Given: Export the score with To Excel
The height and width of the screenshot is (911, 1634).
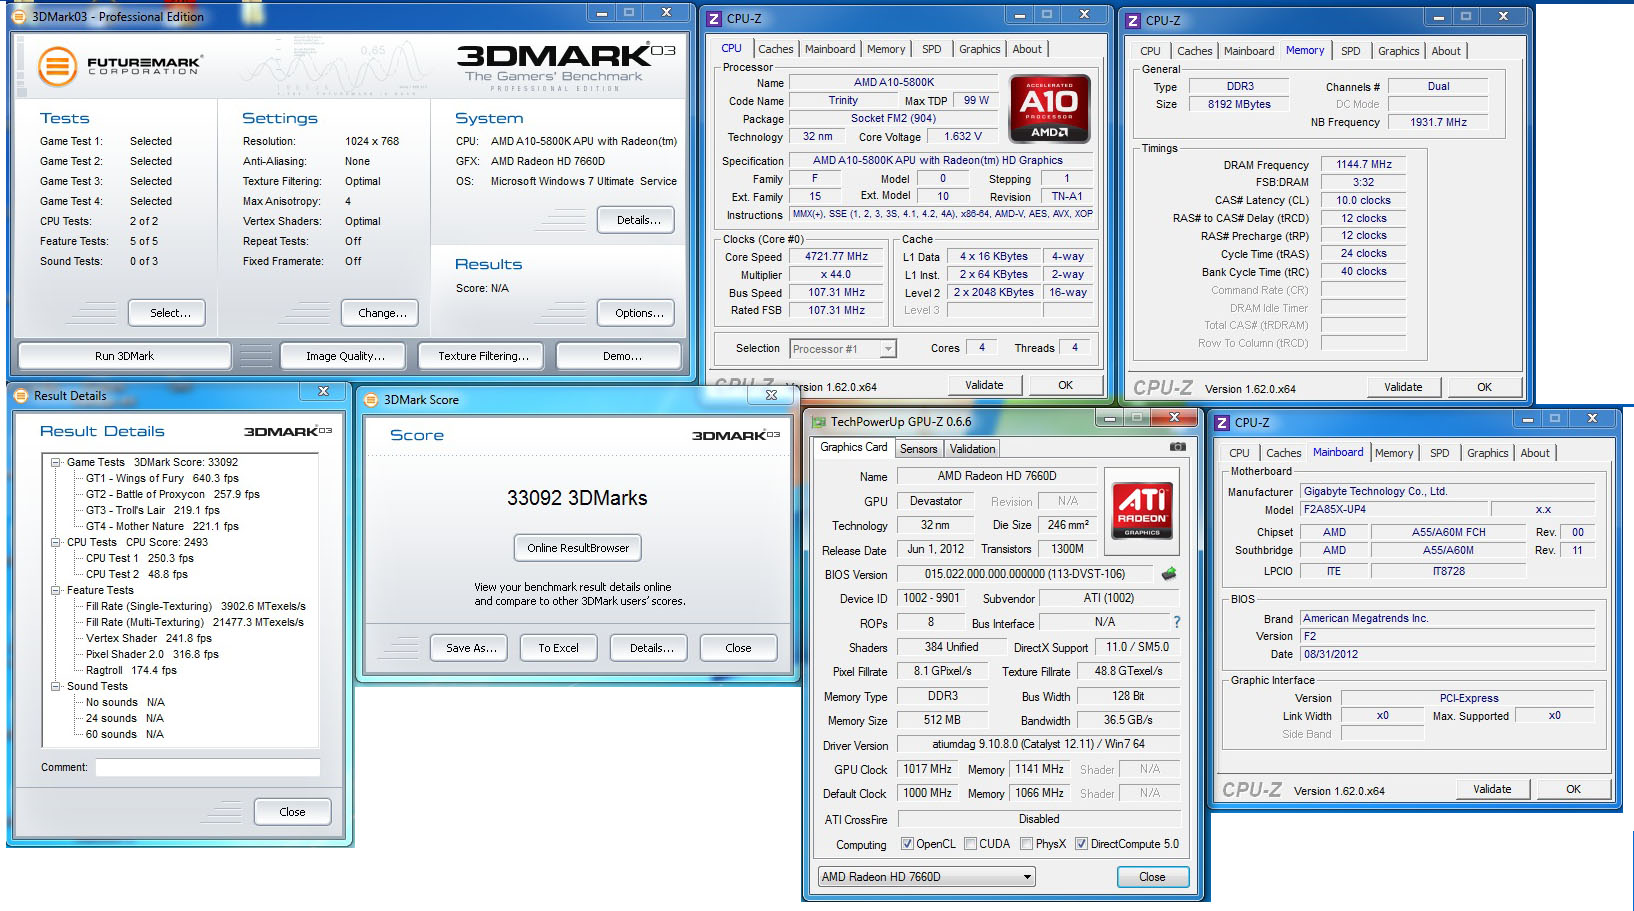Looking at the screenshot, I should (x=558, y=648).
